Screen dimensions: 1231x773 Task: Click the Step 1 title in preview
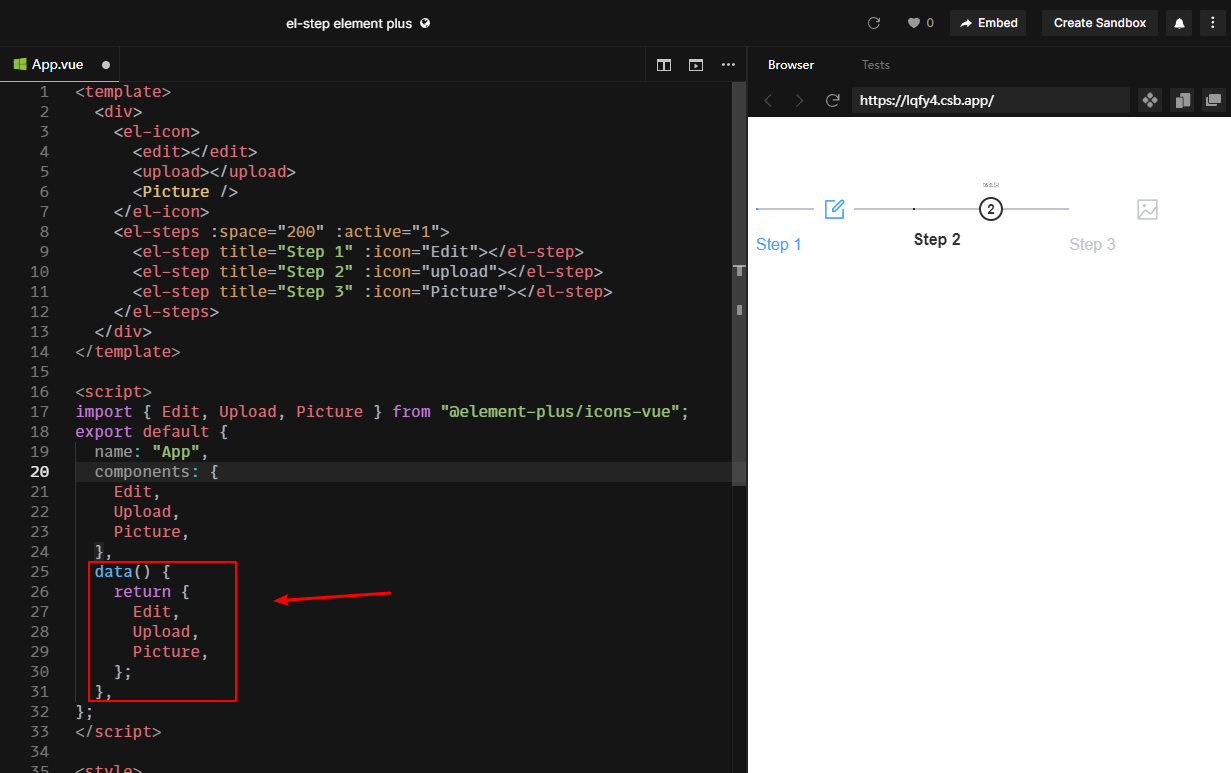tap(779, 245)
